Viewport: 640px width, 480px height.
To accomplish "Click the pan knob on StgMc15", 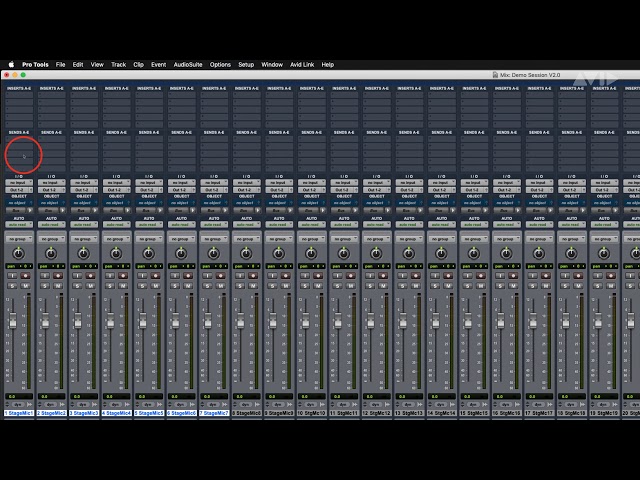I will (473, 253).
